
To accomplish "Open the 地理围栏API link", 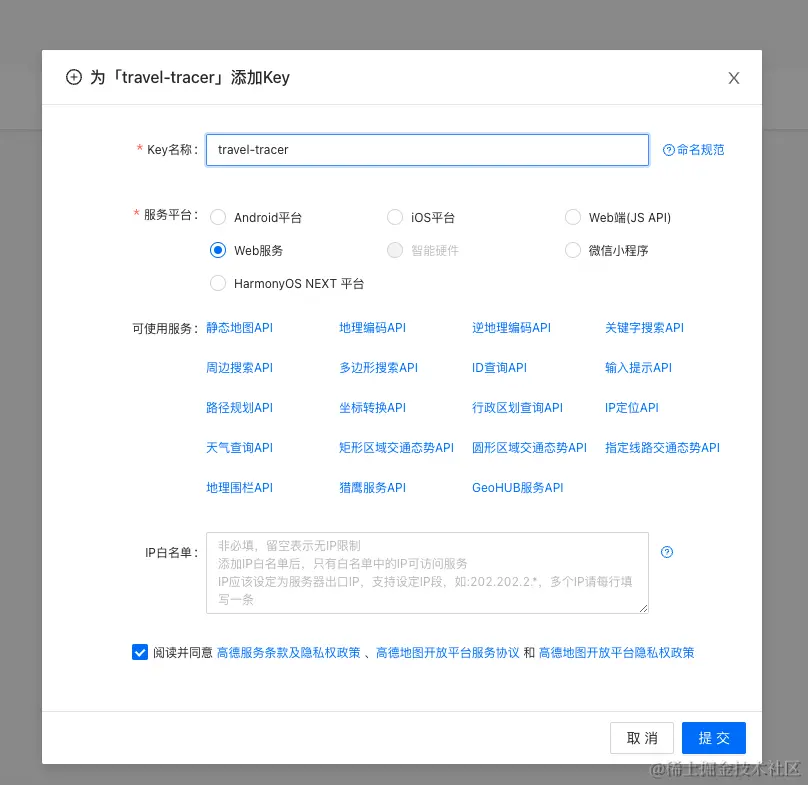I will [240, 488].
